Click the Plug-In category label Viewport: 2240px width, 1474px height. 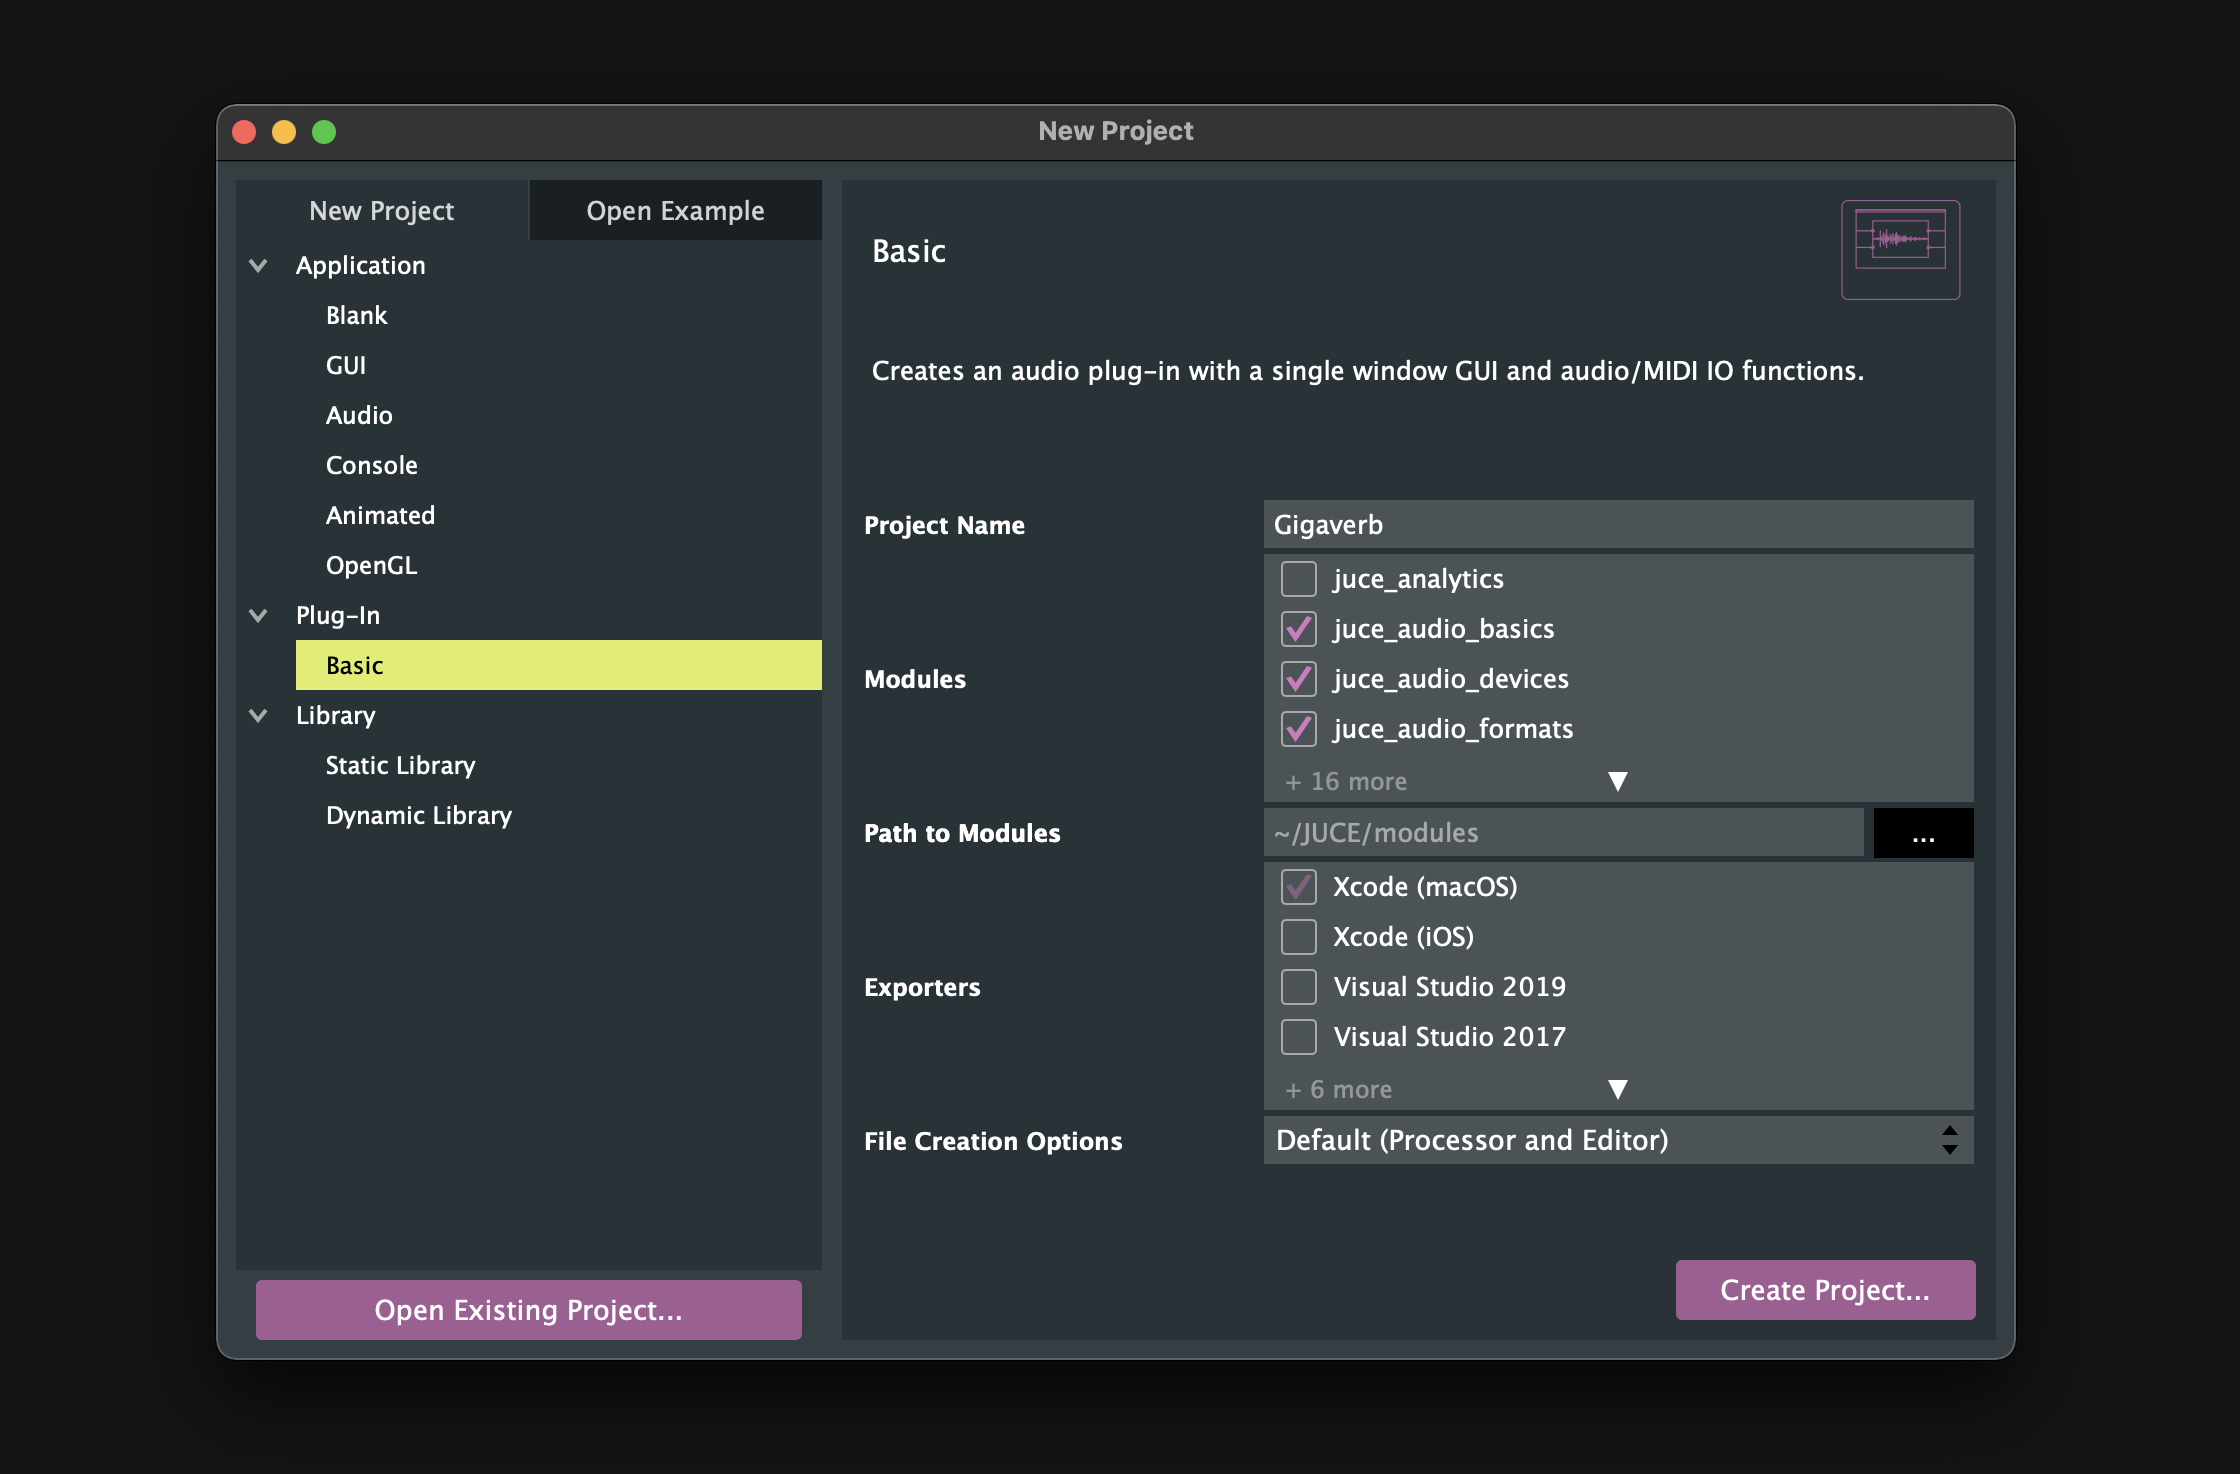point(338,615)
